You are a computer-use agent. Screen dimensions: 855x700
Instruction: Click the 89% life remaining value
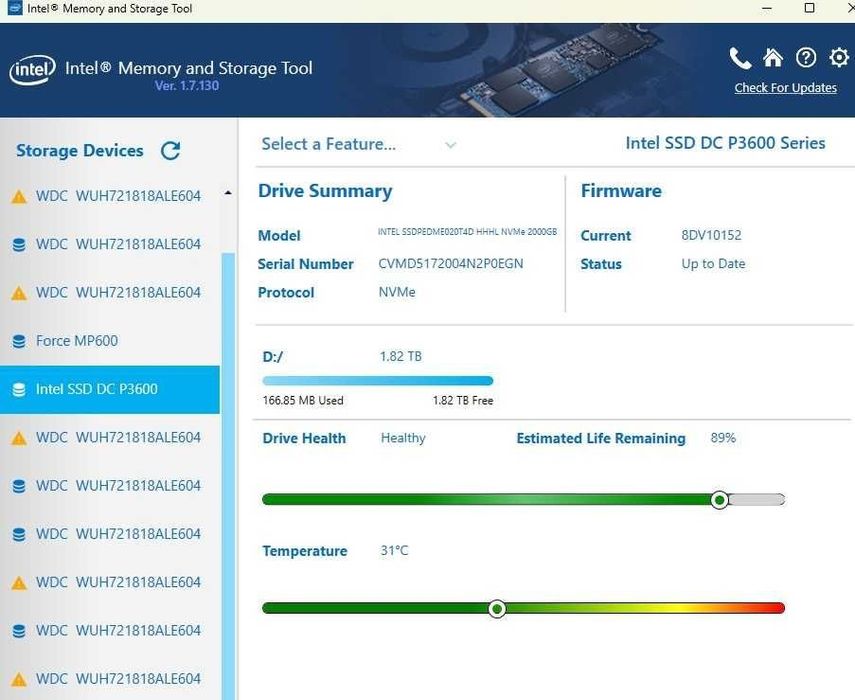(723, 438)
